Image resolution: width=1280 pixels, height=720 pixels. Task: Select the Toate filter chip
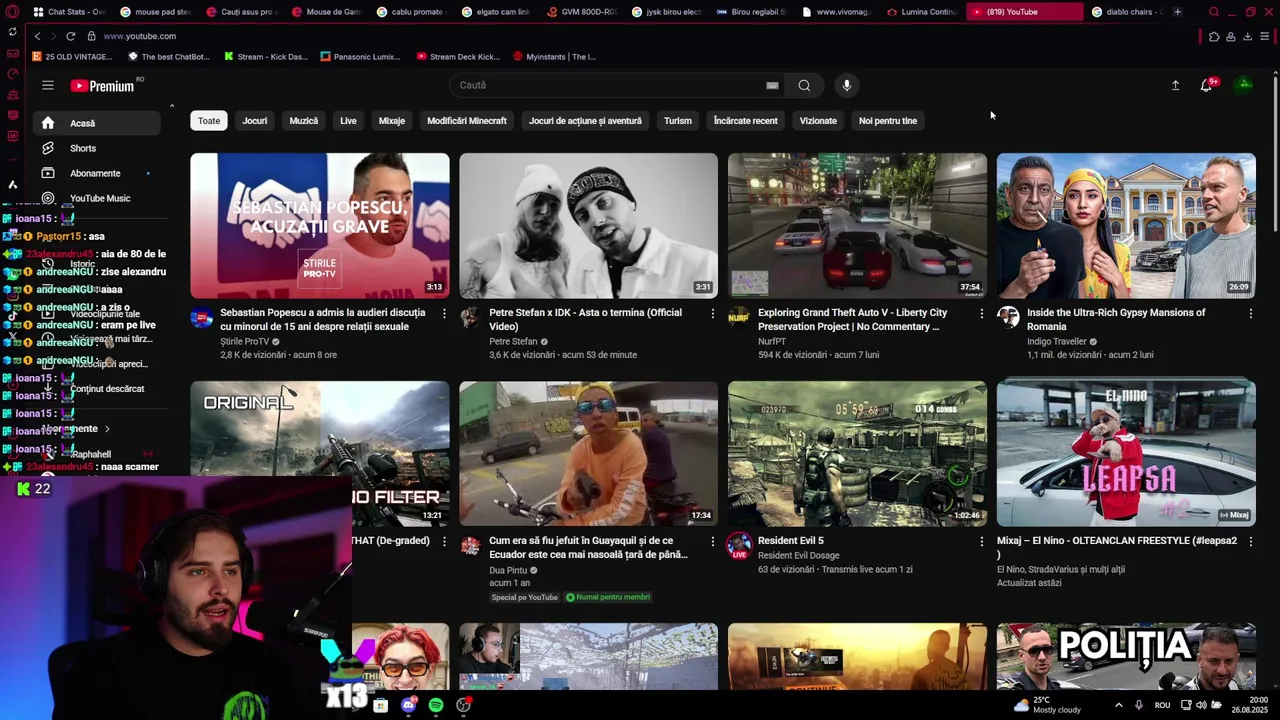coord(209,120)
